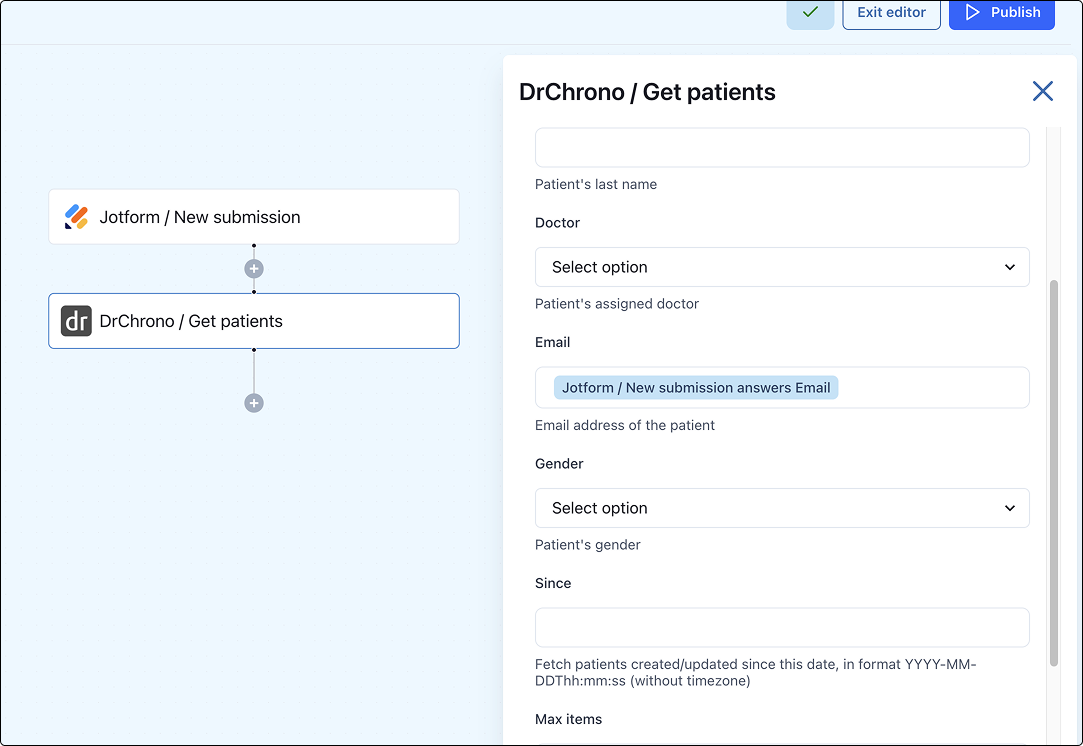This screenshot has width=1083, height=746.
Task: Click the Jotform logo icon in trigger node
Action: click(x=76, y=217)
